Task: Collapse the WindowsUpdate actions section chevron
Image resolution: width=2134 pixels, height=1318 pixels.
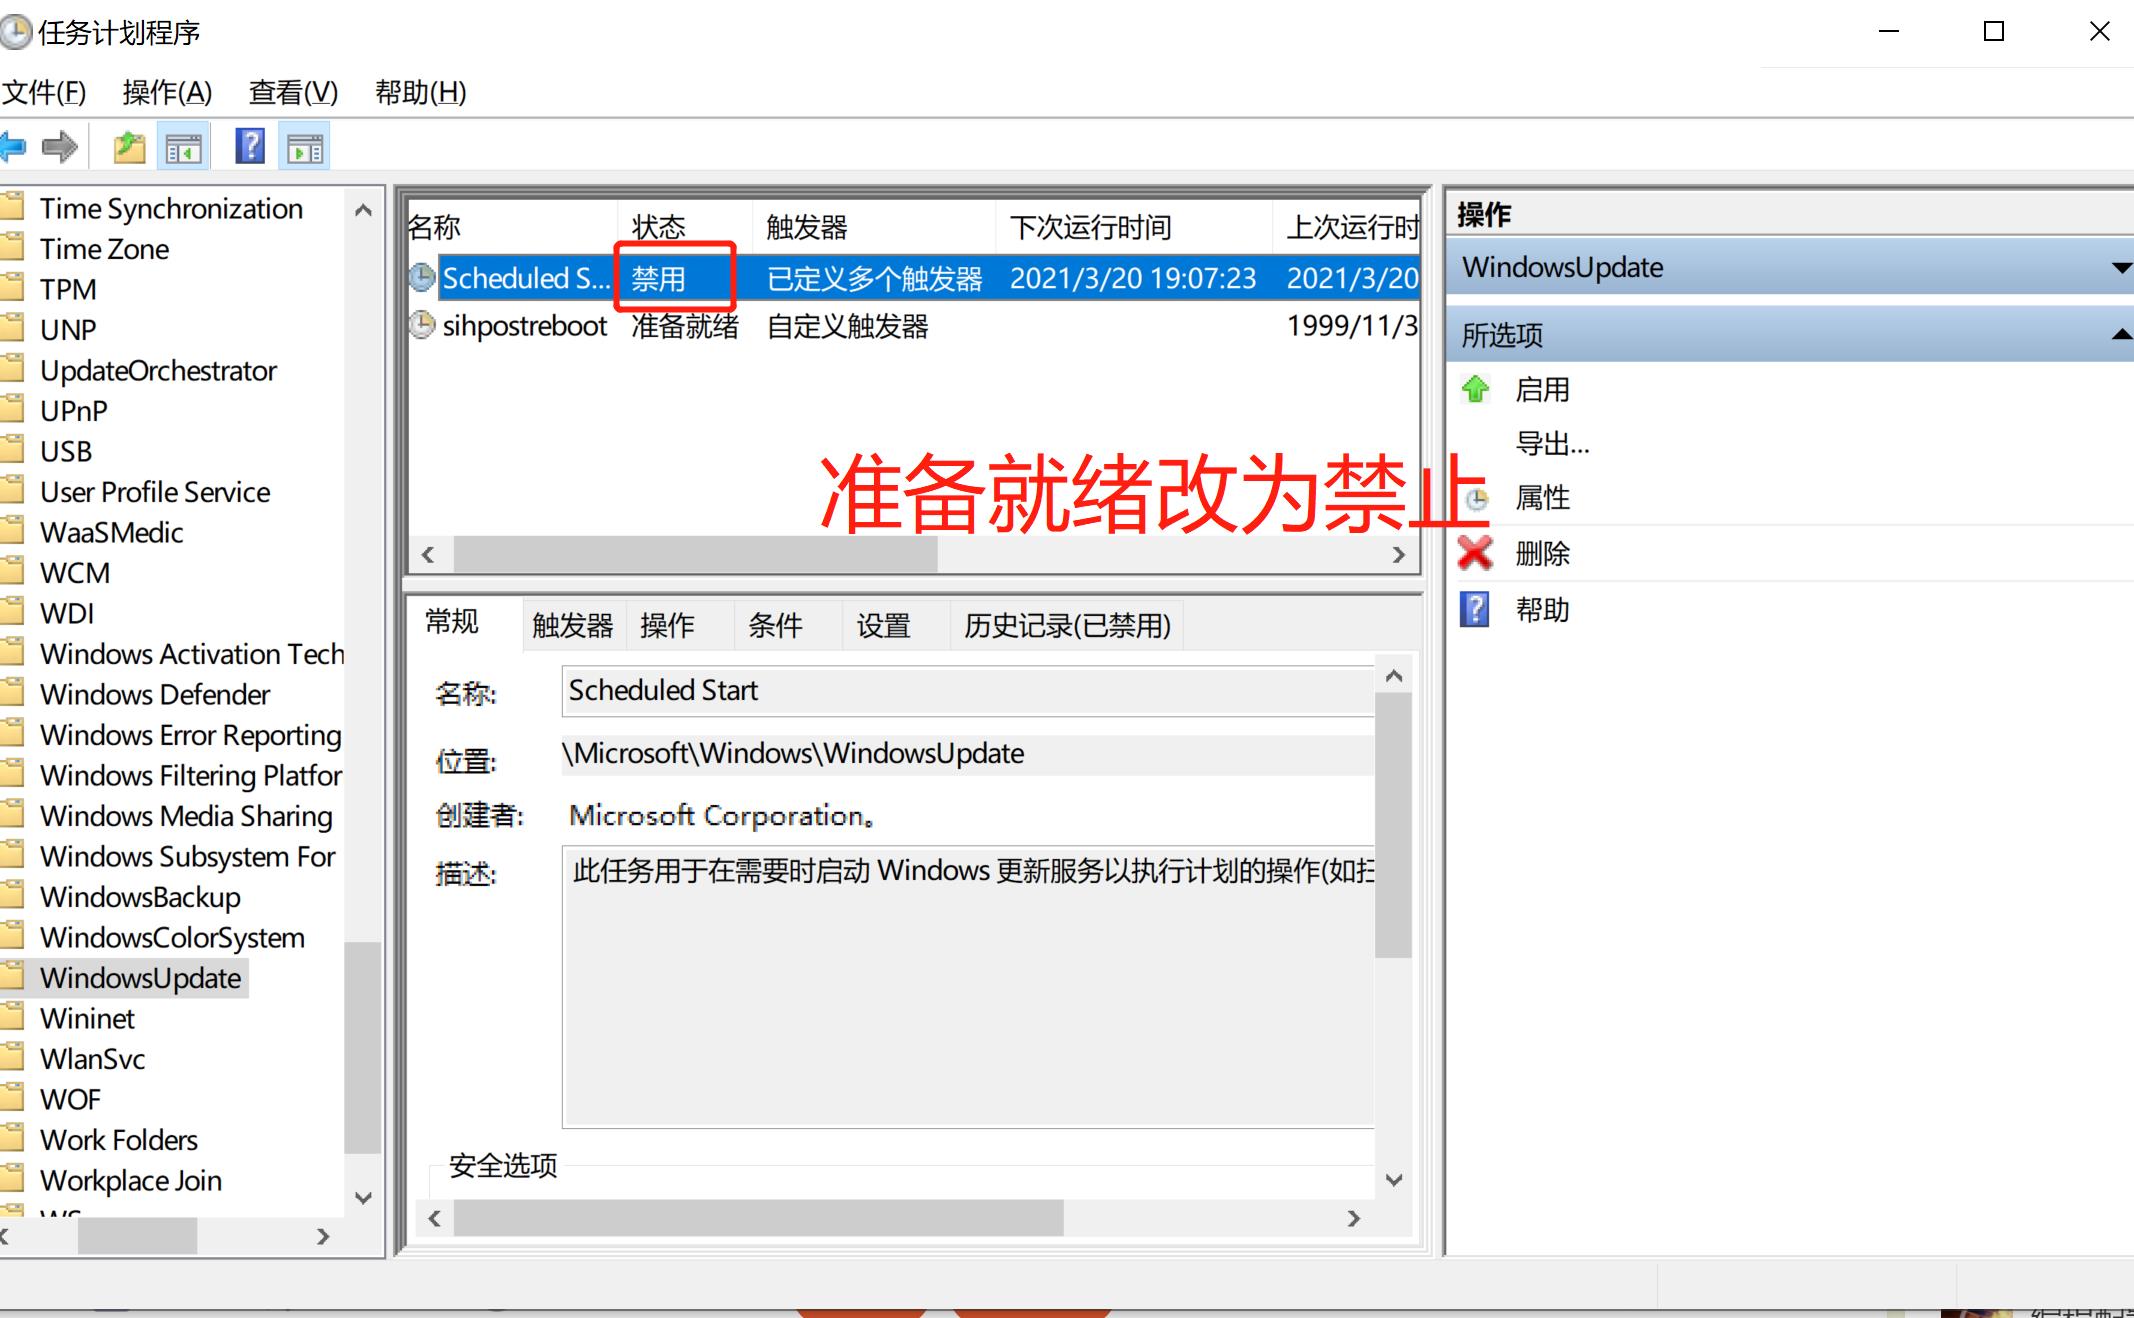Action: tap(2122, 267)
